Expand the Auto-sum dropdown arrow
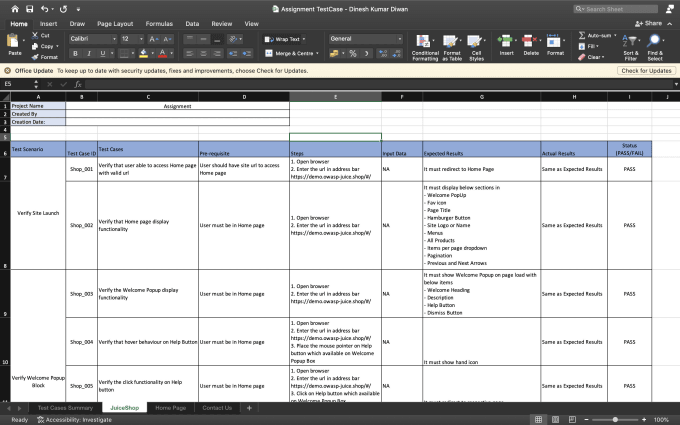The image size is (680, 425). click(615, 35)
